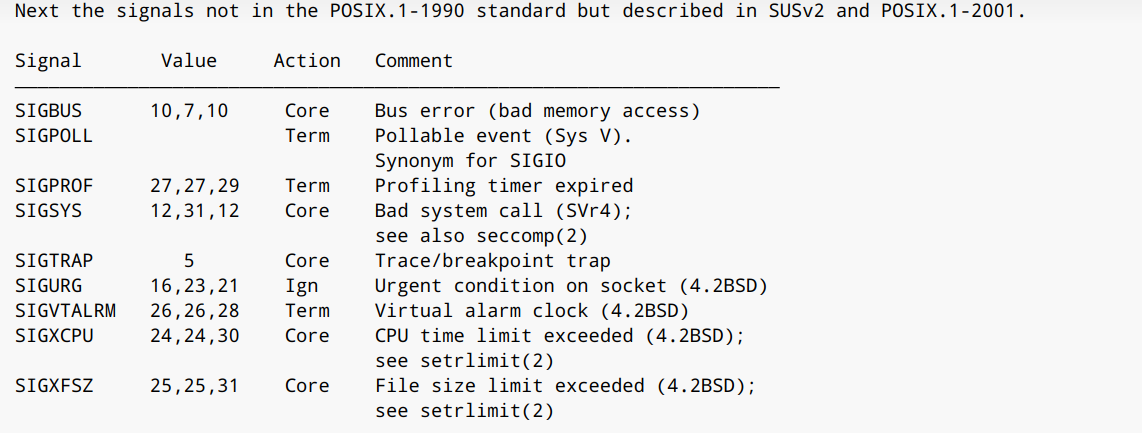Click the Signal column header
1142x433 pixels.
point(49,61)
